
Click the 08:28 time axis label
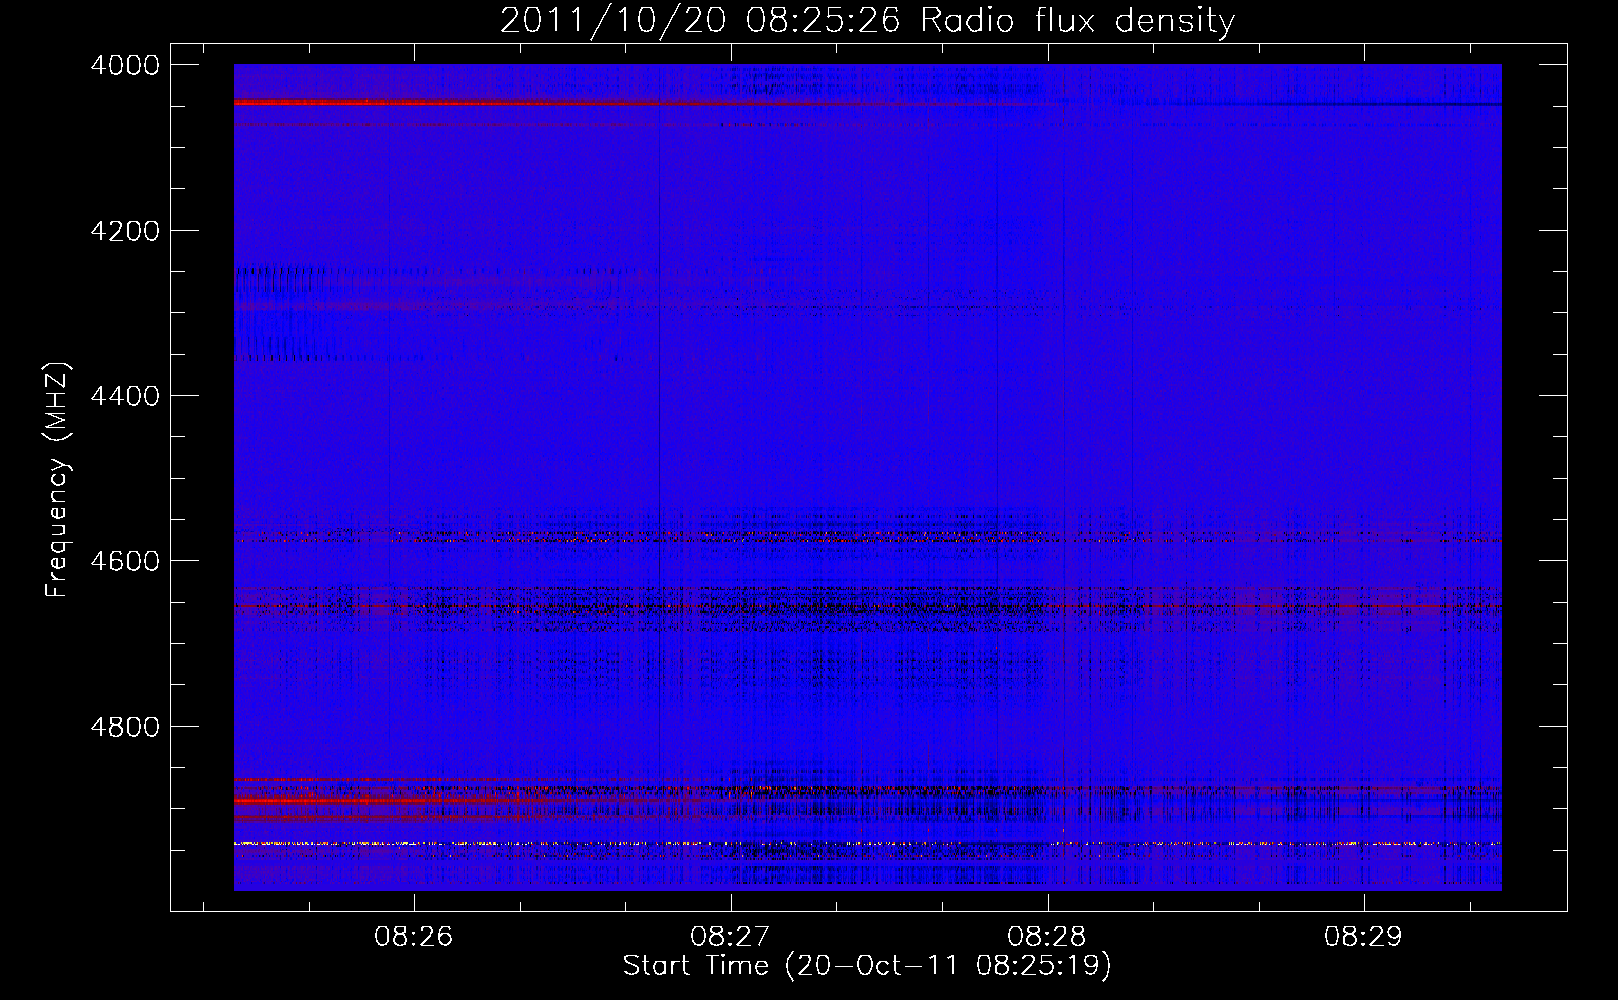[1047, 937]
